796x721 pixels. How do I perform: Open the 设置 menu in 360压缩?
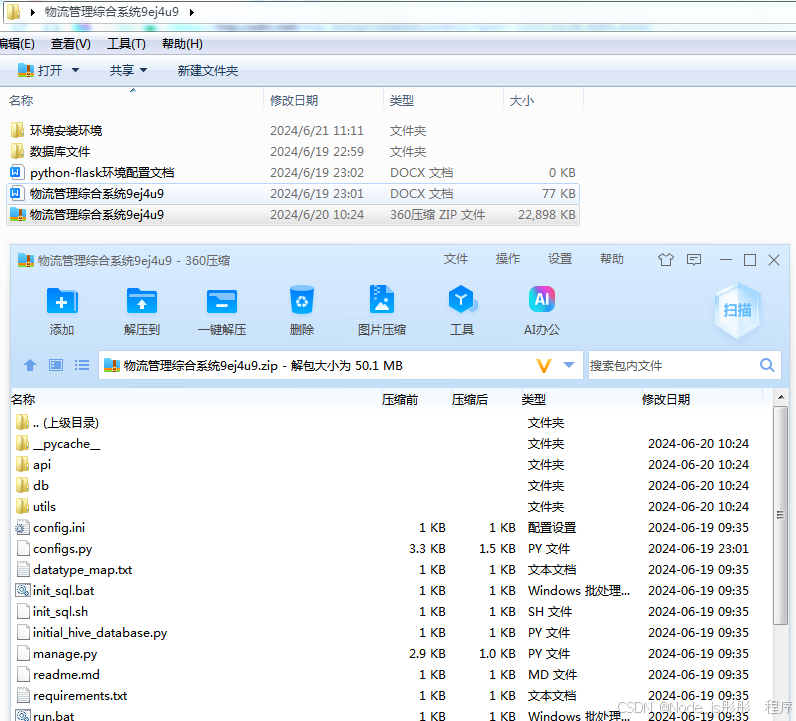[560, 259]
